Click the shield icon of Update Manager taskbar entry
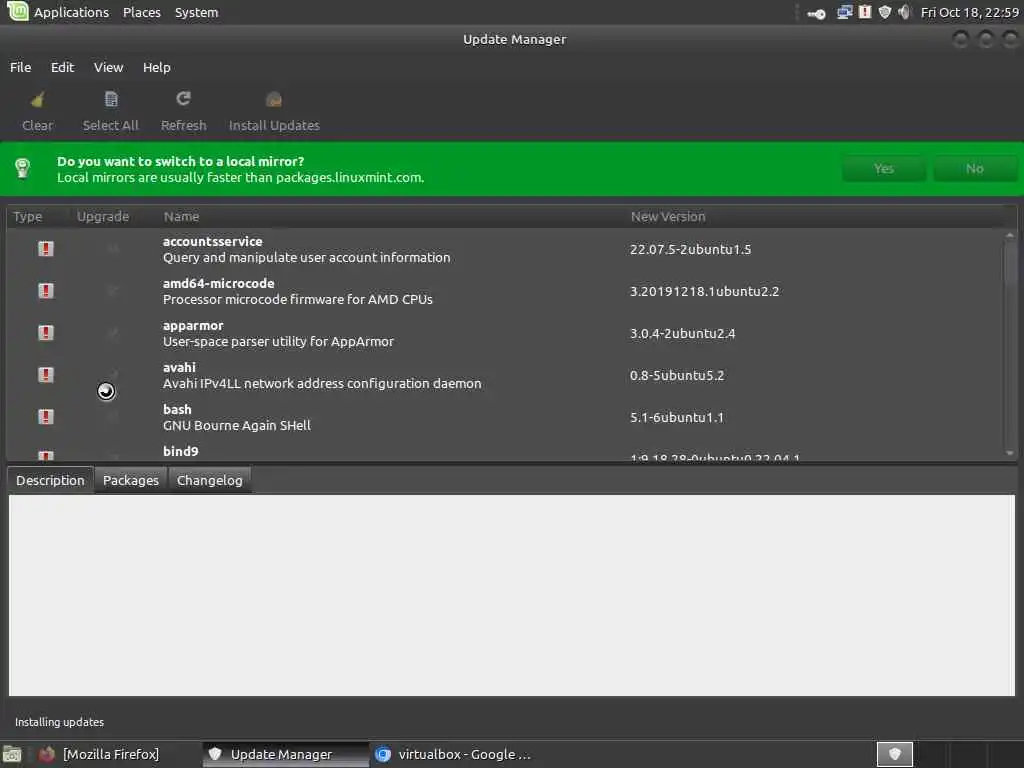 (215, 754)
